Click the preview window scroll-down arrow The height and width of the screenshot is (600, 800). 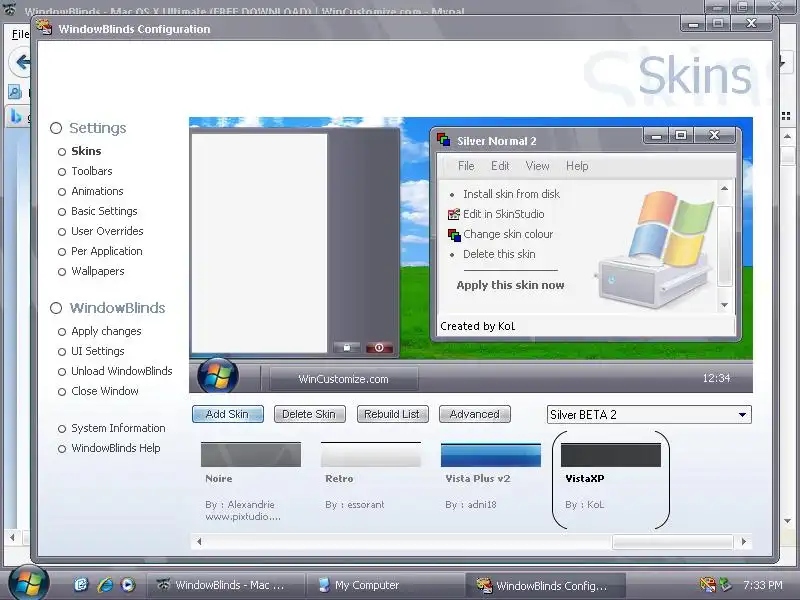[x=724, y=305]
